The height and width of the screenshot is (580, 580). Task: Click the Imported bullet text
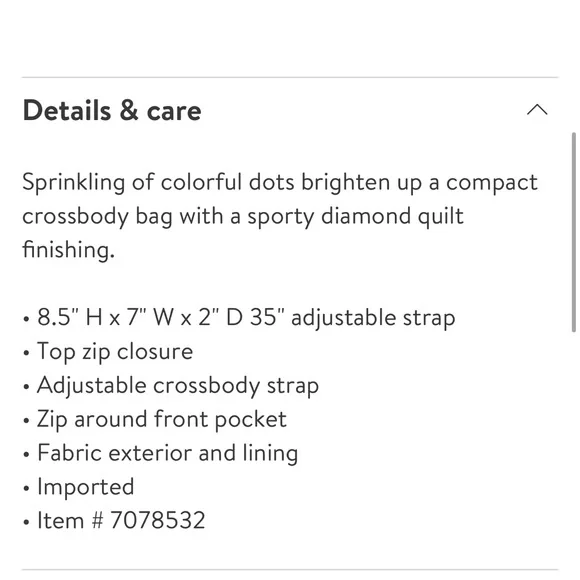click(x=86, y=487)
